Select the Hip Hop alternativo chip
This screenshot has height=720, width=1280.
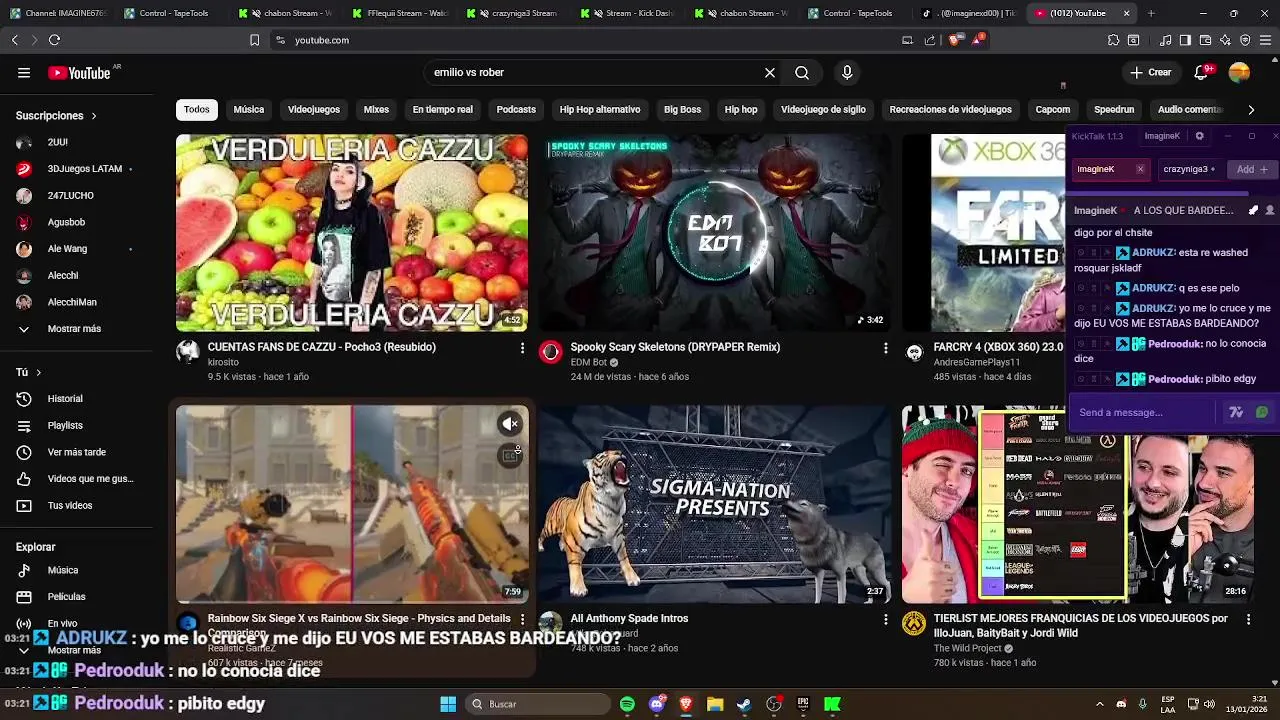pyautogui.click(x=600, y=109)
